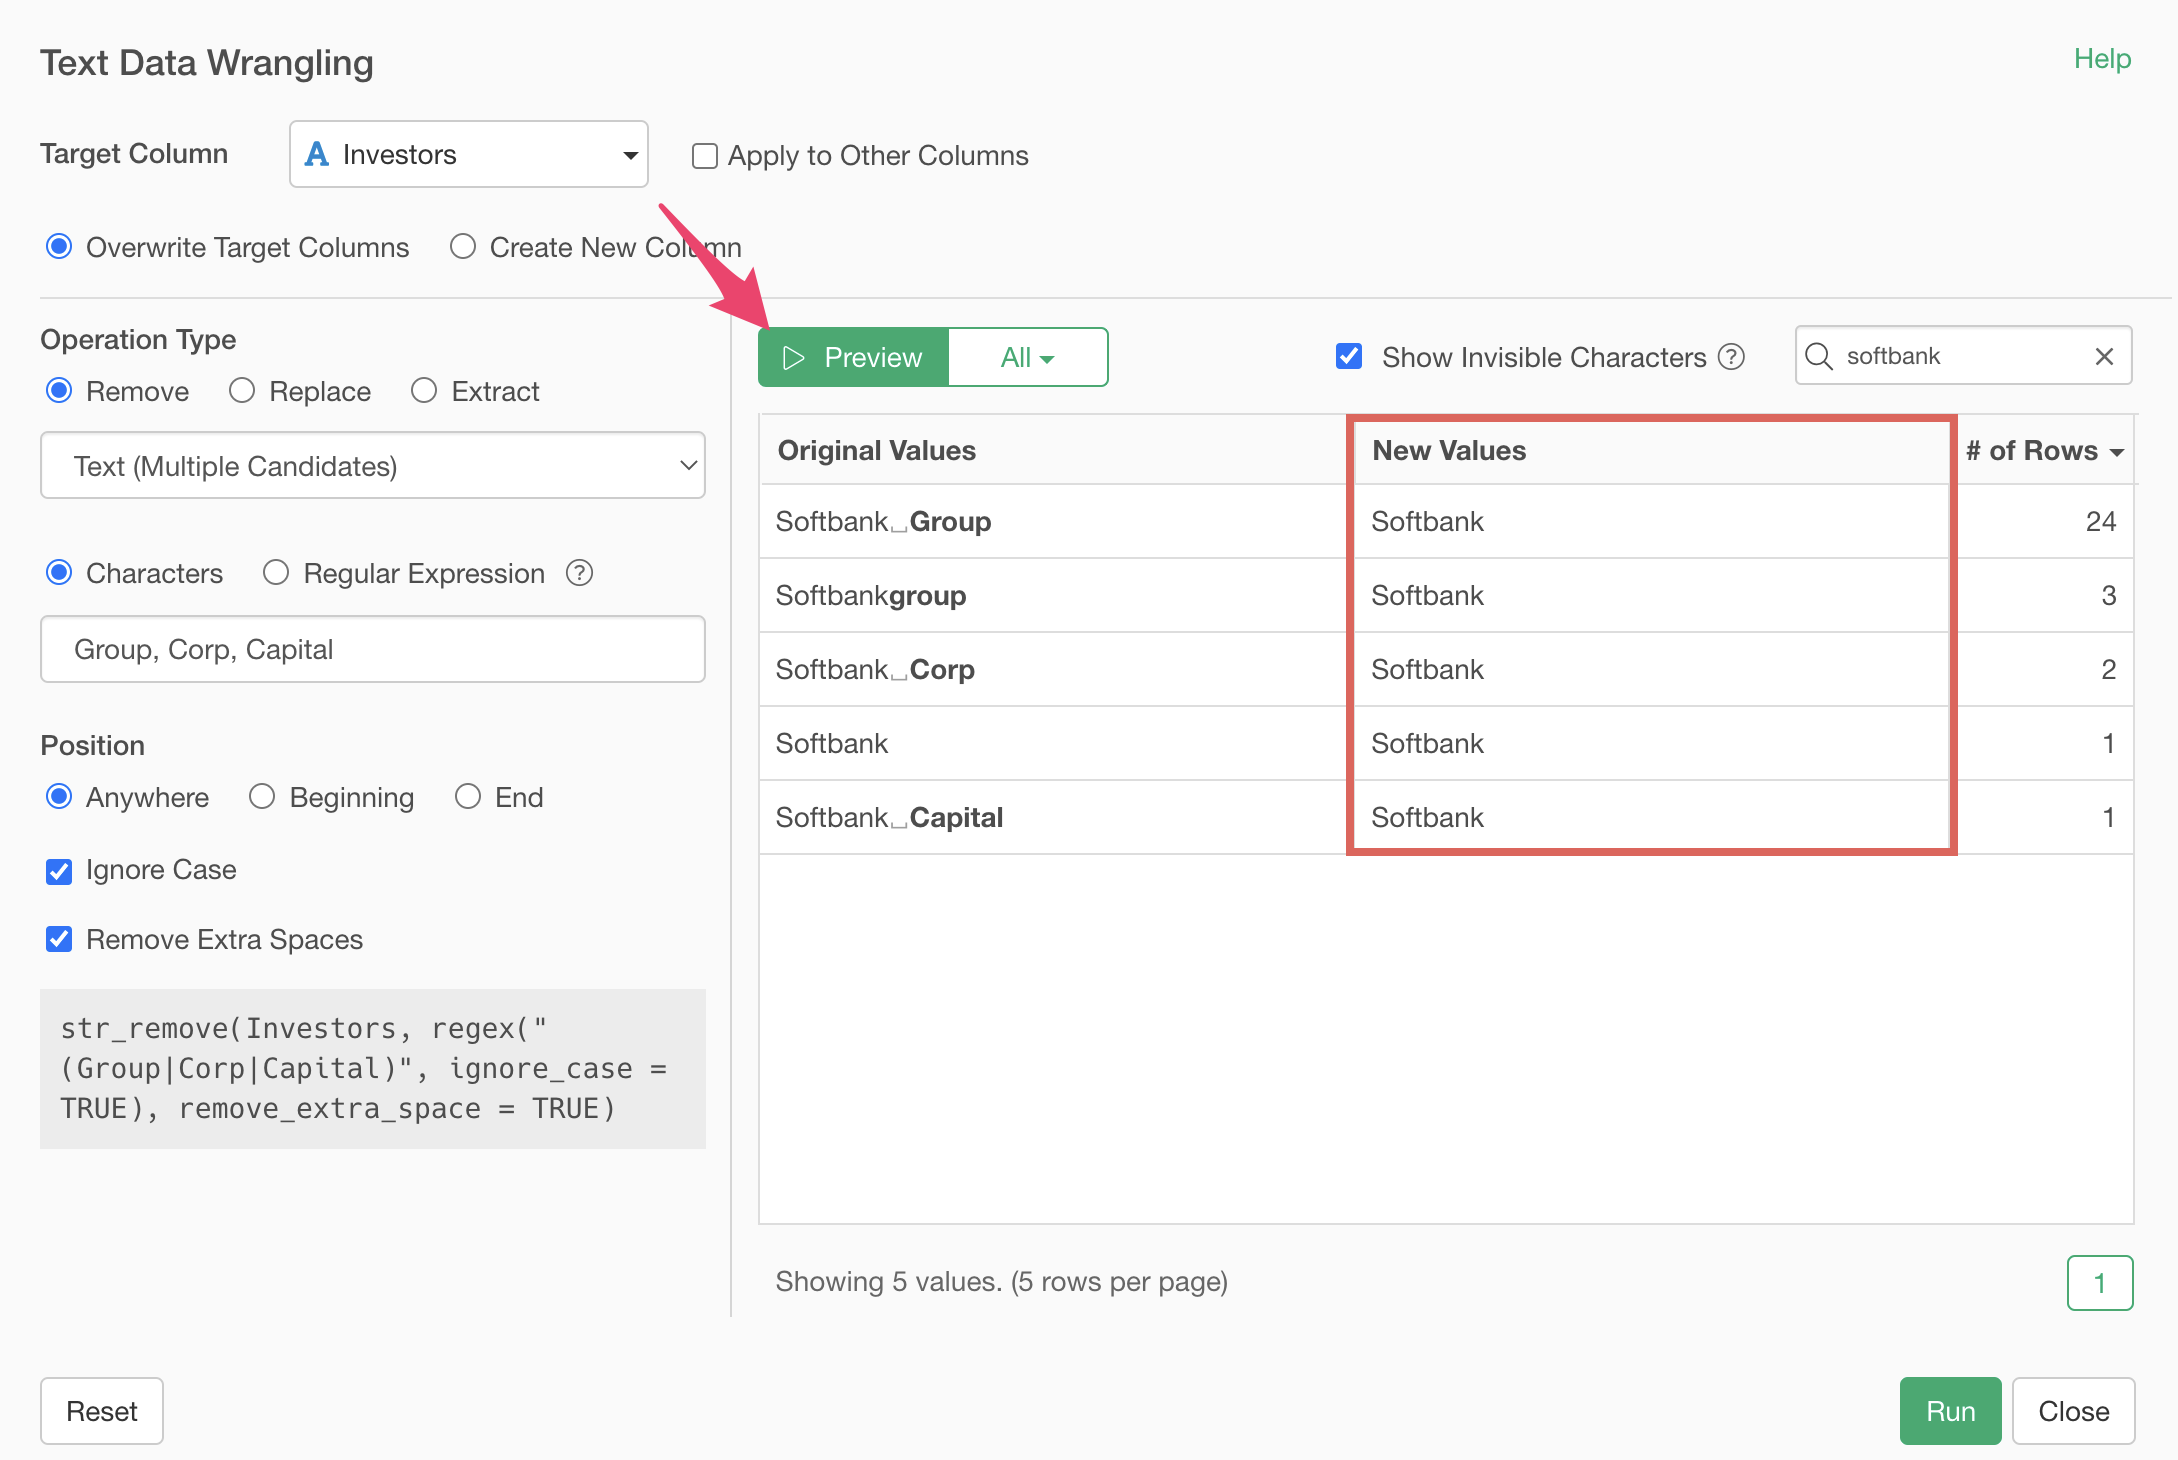The height and width of the screenshot is (1460, 2178).
Task: Select the Characters matching option
Action: click(x=59, y=573)
